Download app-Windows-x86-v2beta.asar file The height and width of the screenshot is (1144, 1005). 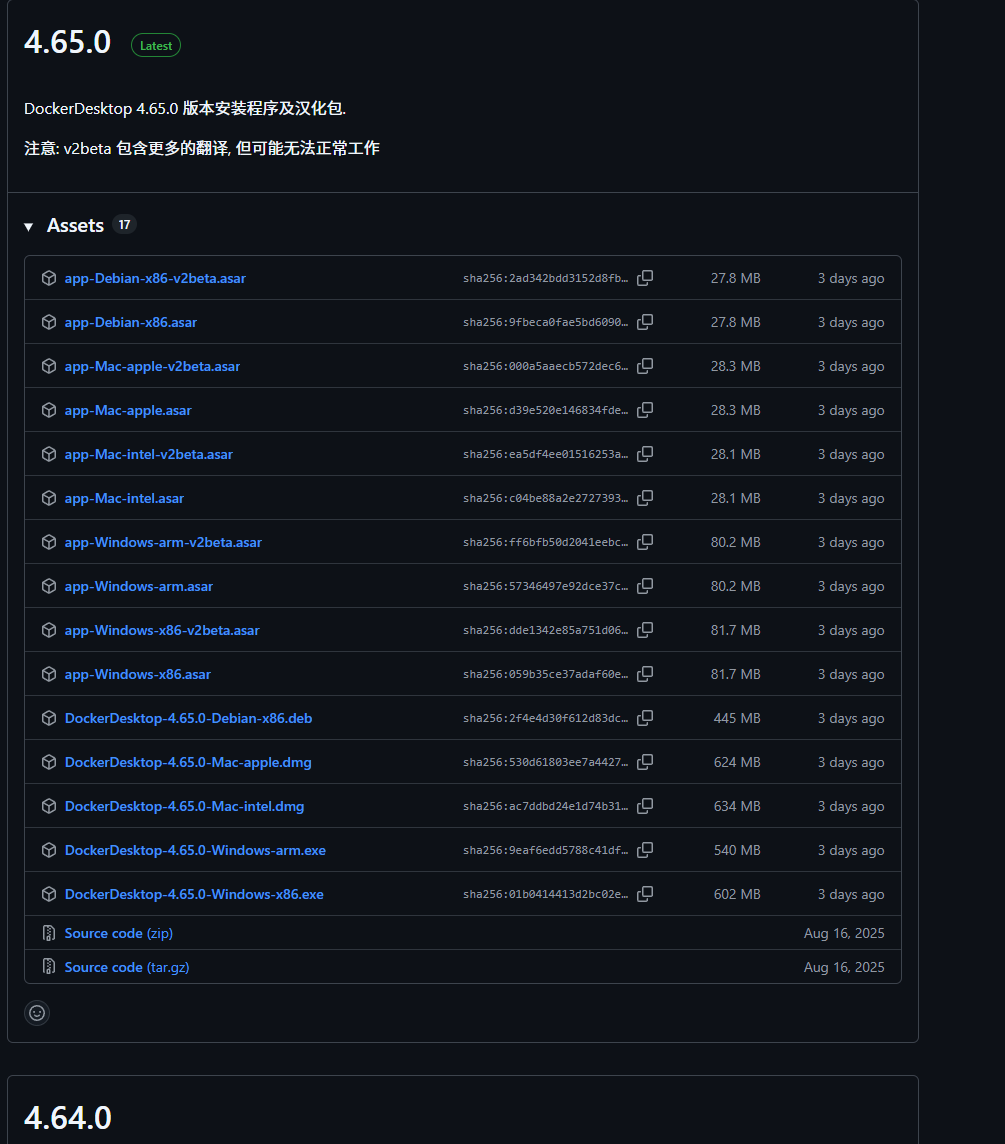162,630
